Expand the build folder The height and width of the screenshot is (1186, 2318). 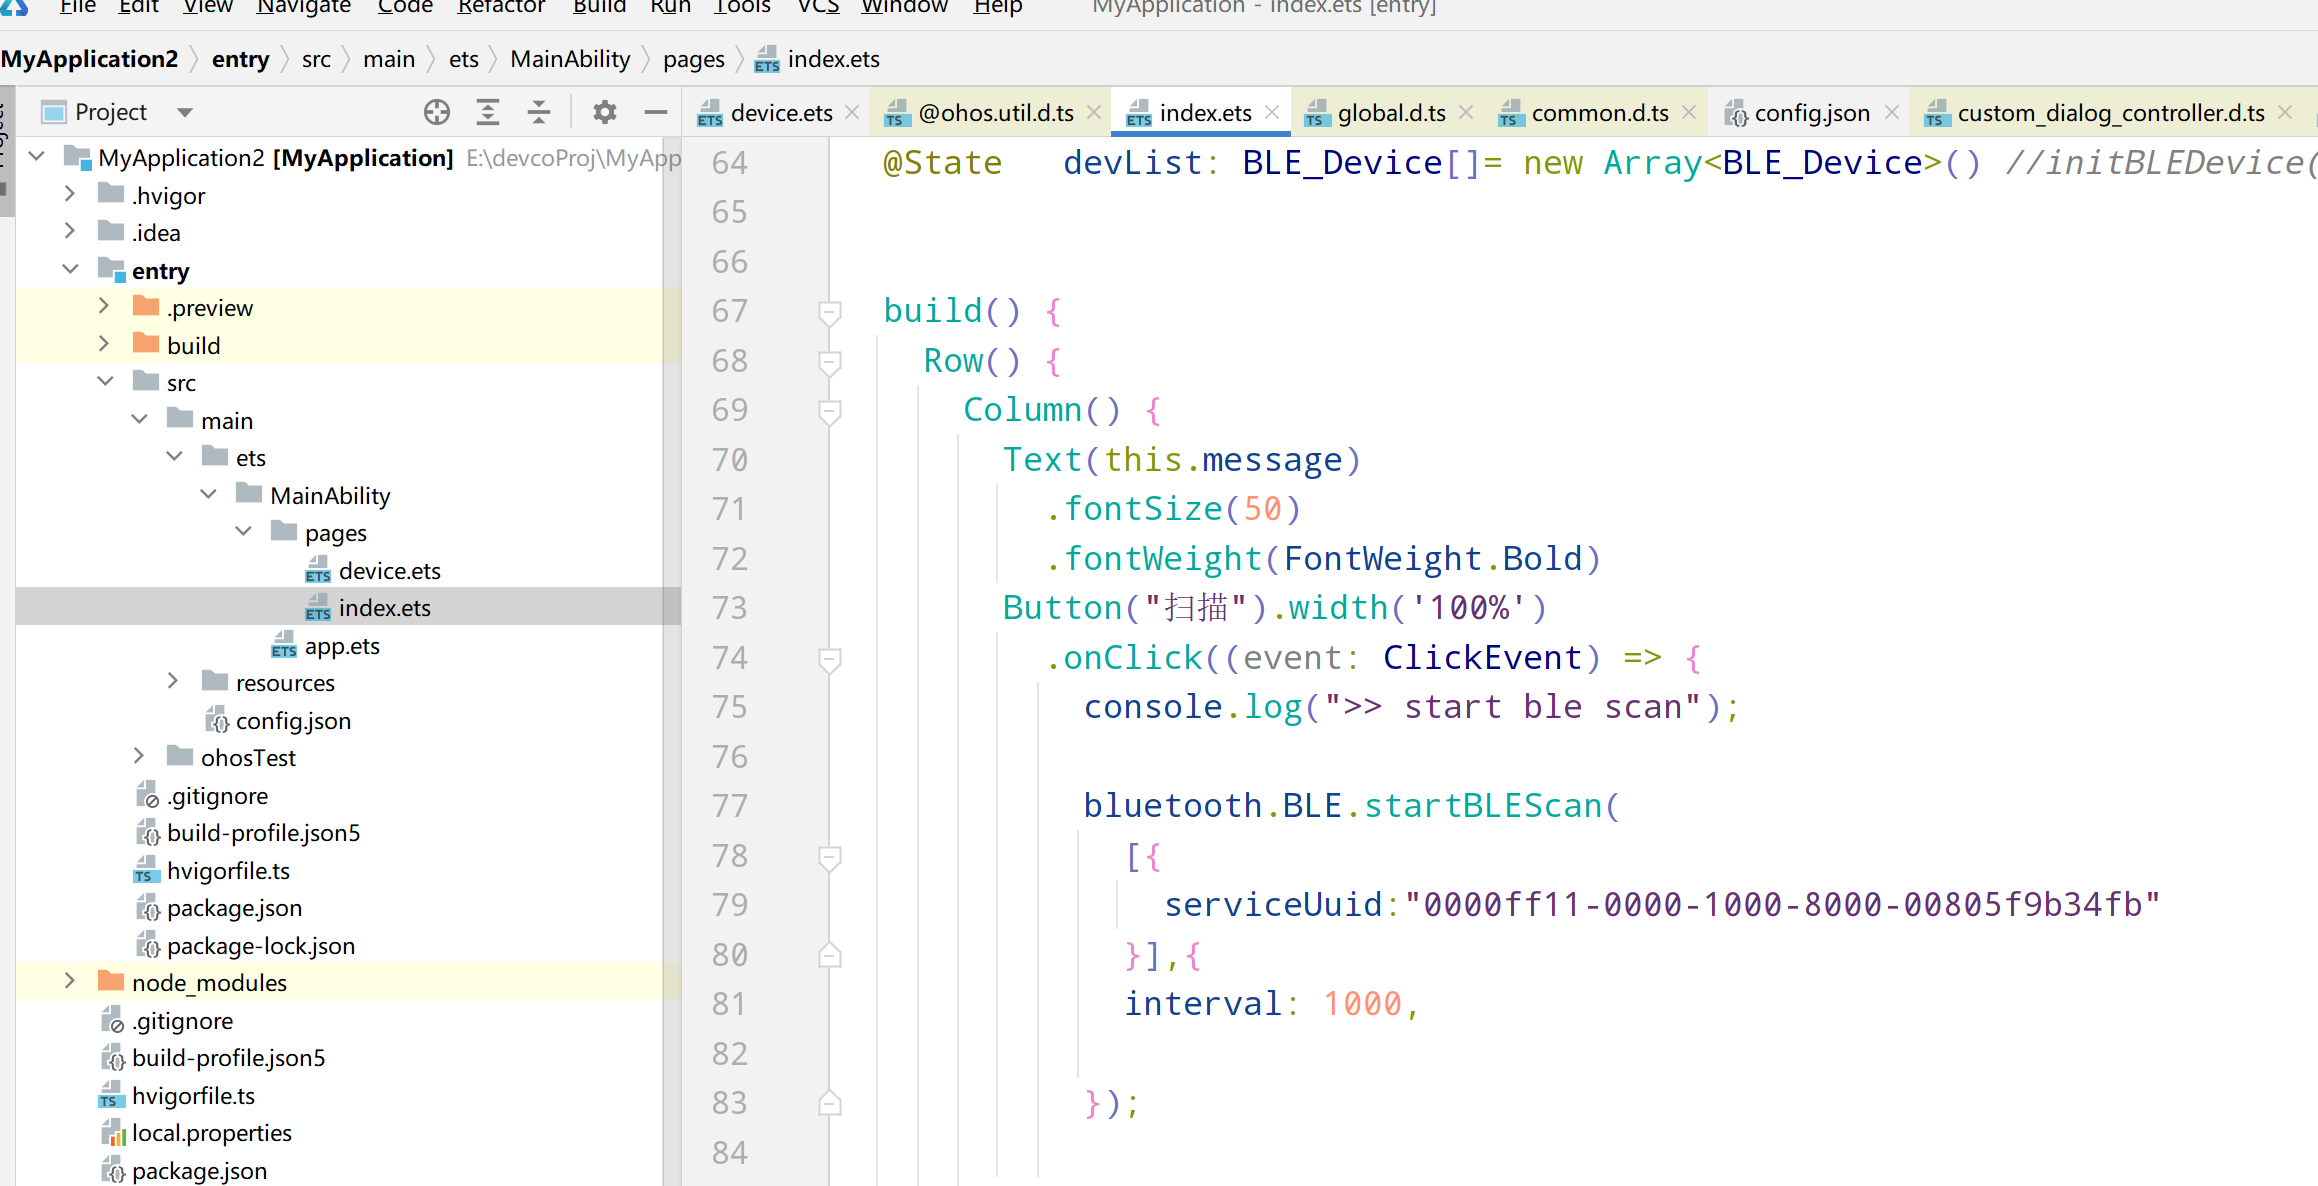tap(104, 344)
